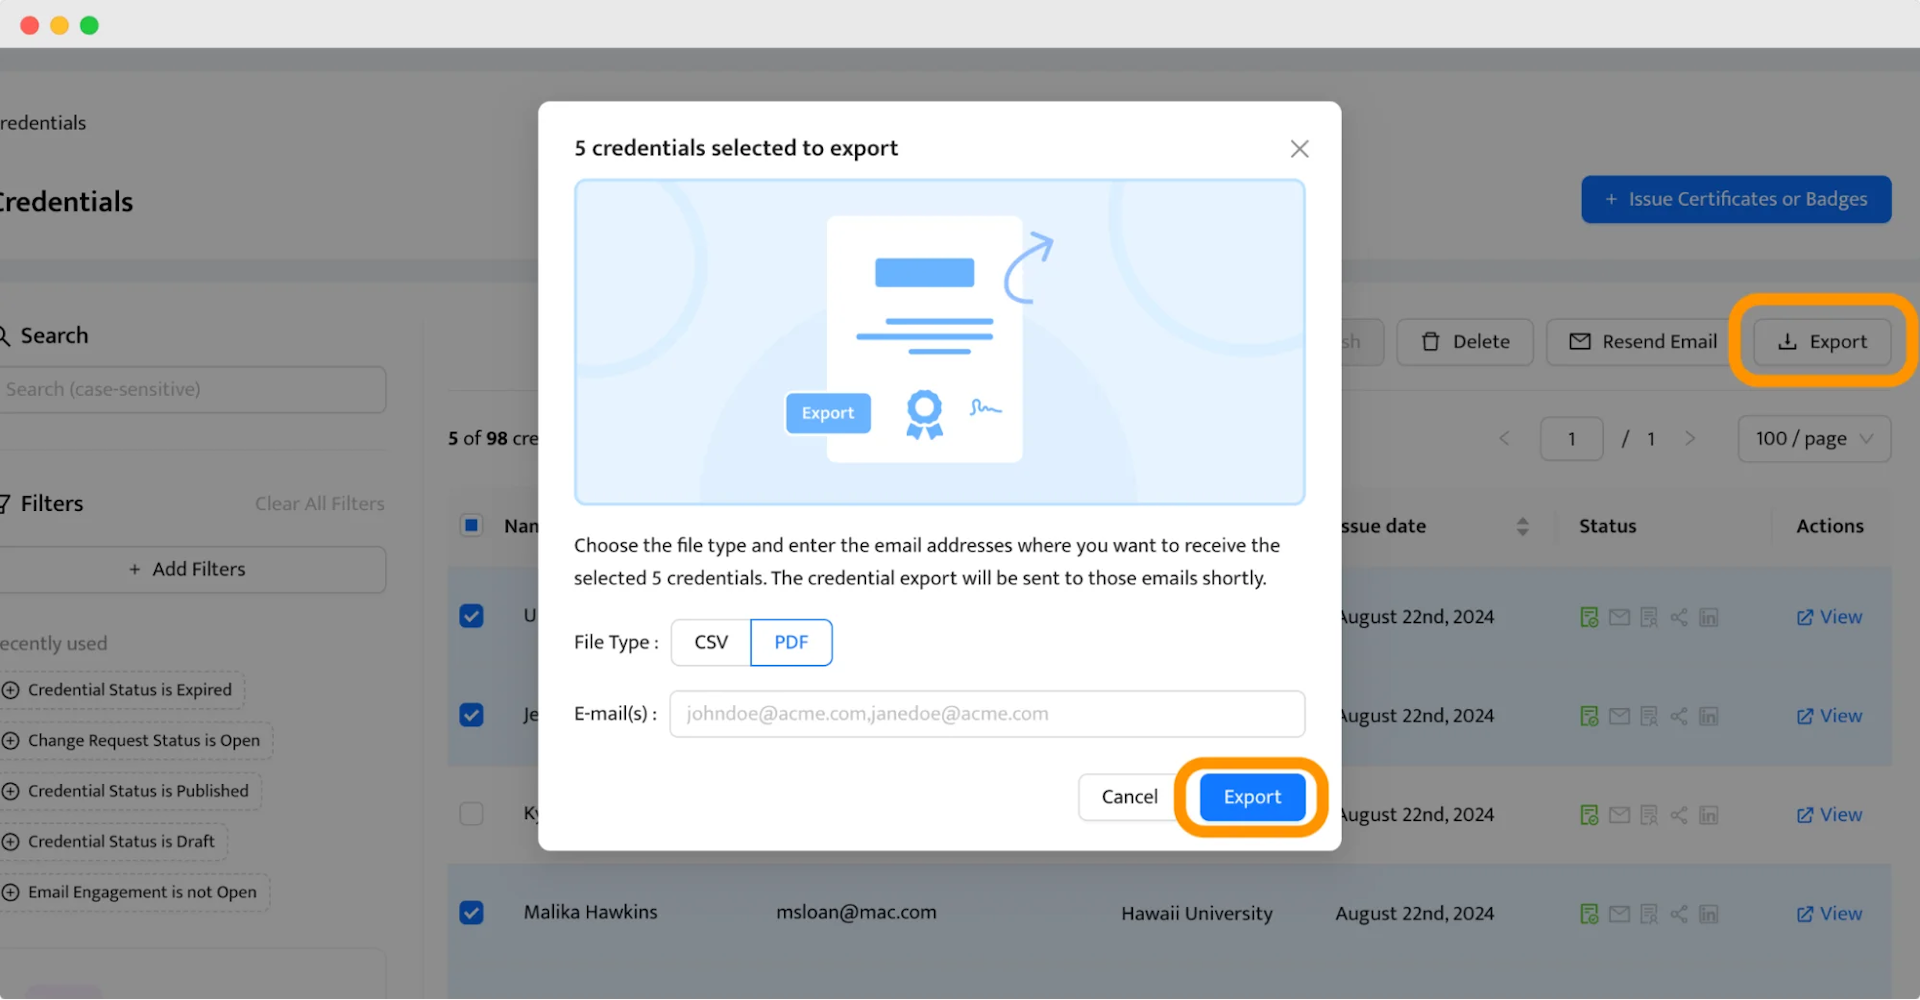The width and height of the screenshot is (1920, 1000).
Task: Select the share icon for Malika Hawkins' credential
Action: tap(1679, 913)
